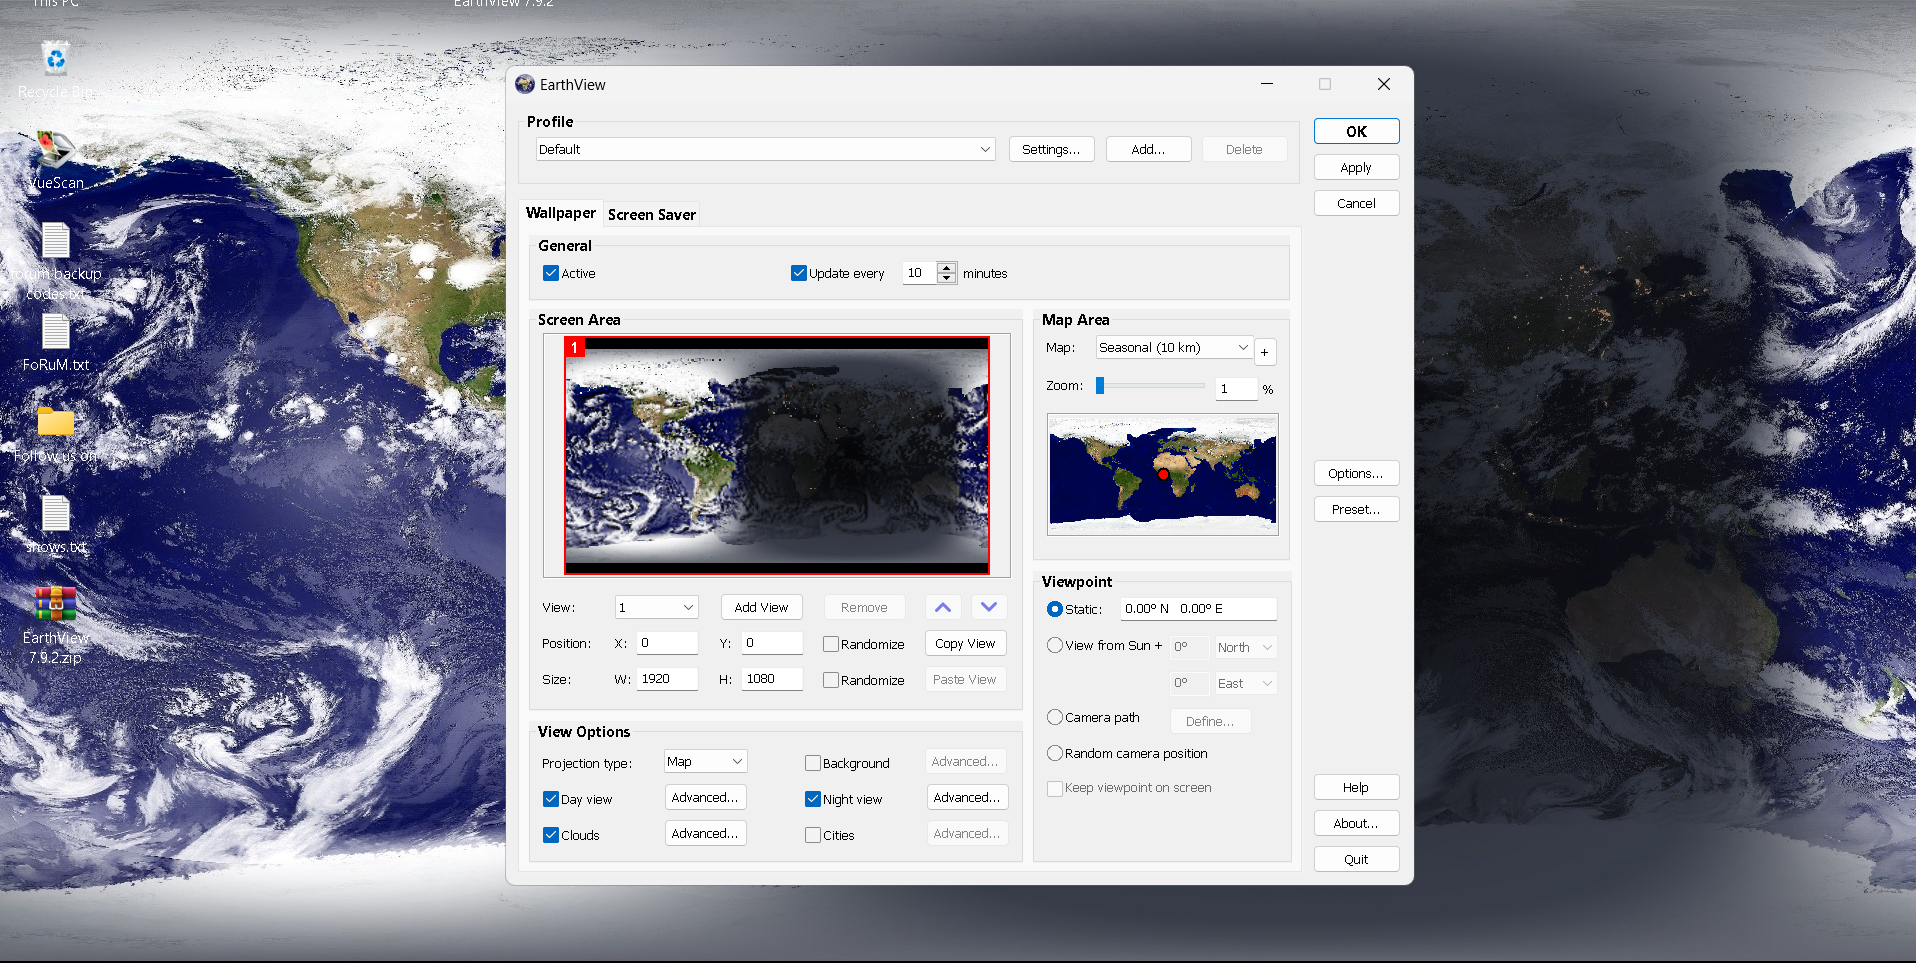
Task: Enable Randomize for Position
Action: [831, 644]
